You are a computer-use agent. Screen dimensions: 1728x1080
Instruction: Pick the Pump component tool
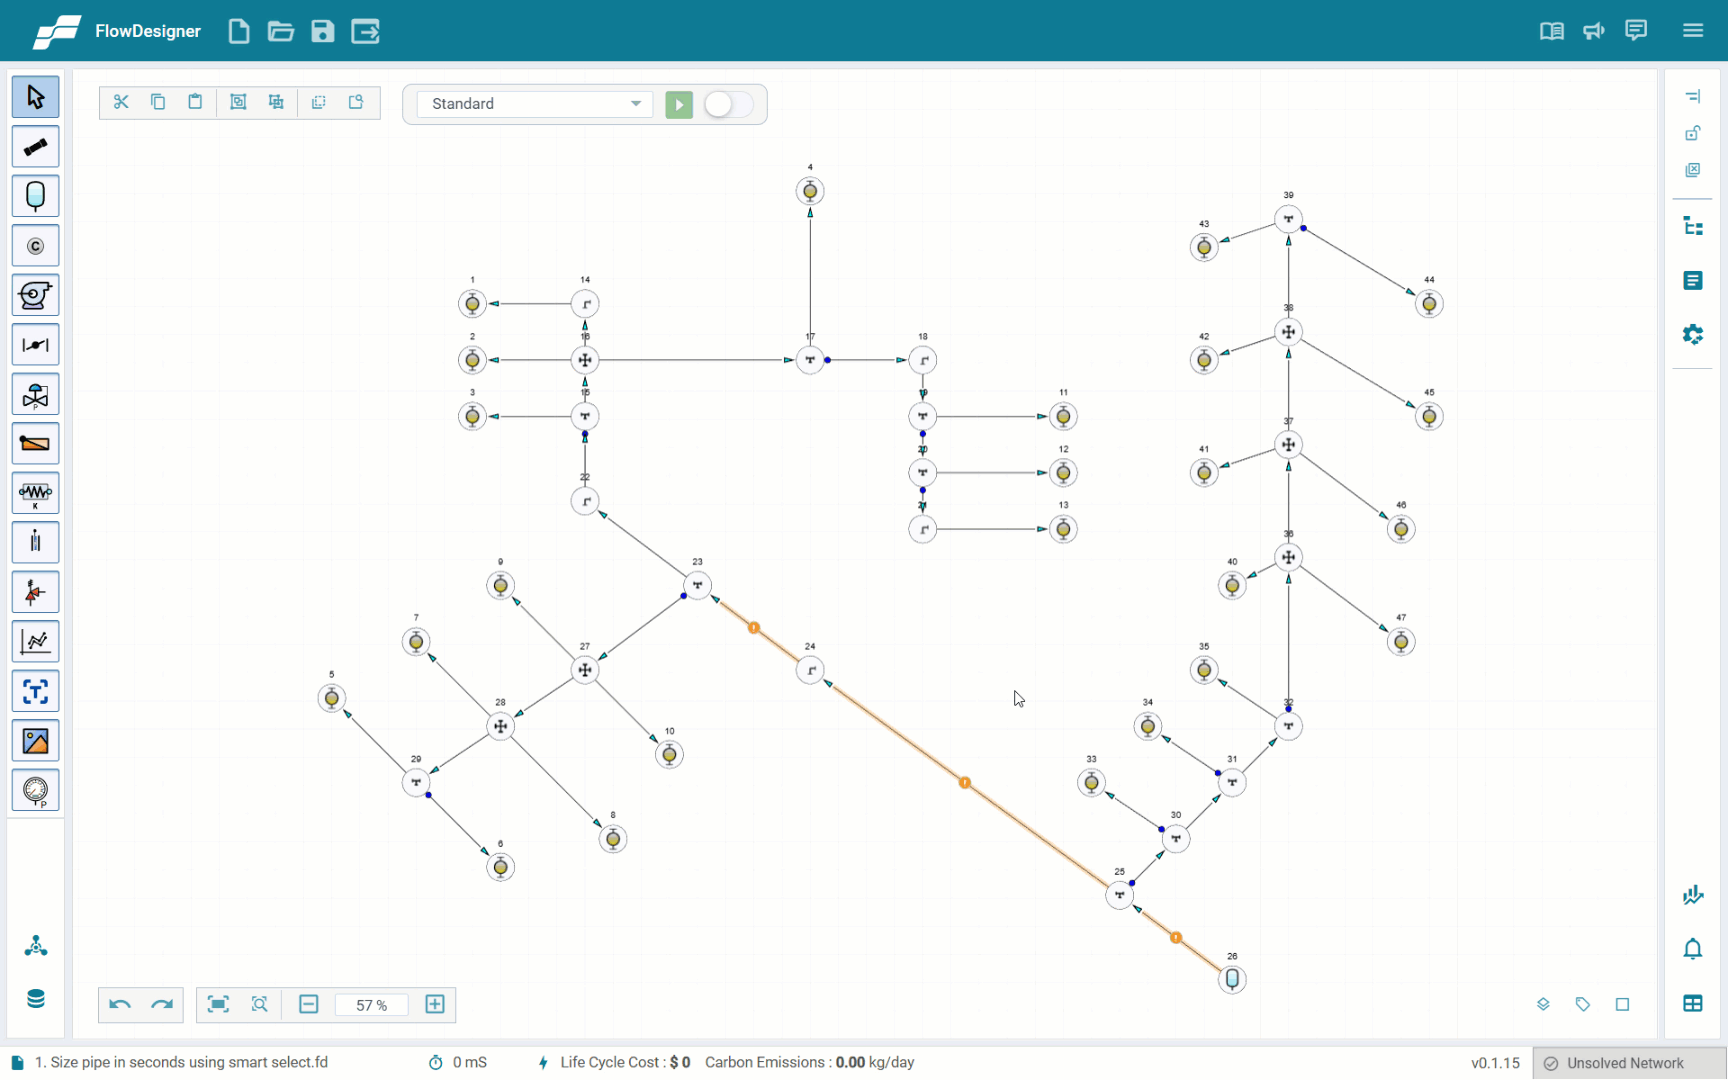[35, 295]
